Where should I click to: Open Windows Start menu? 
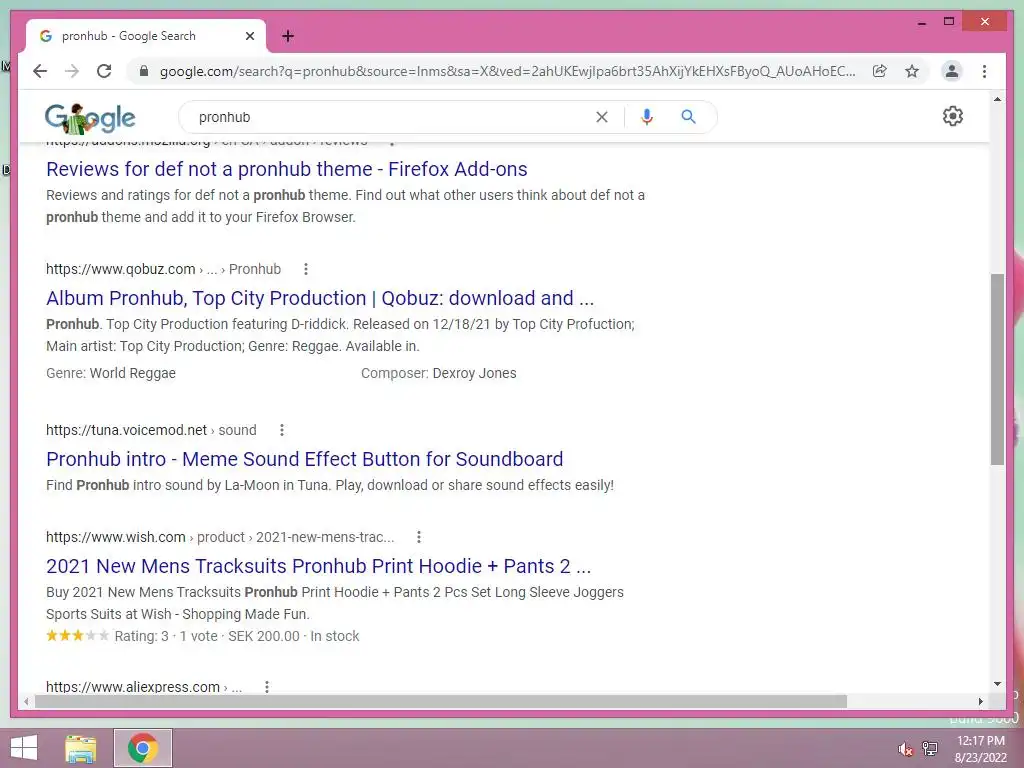24,748
